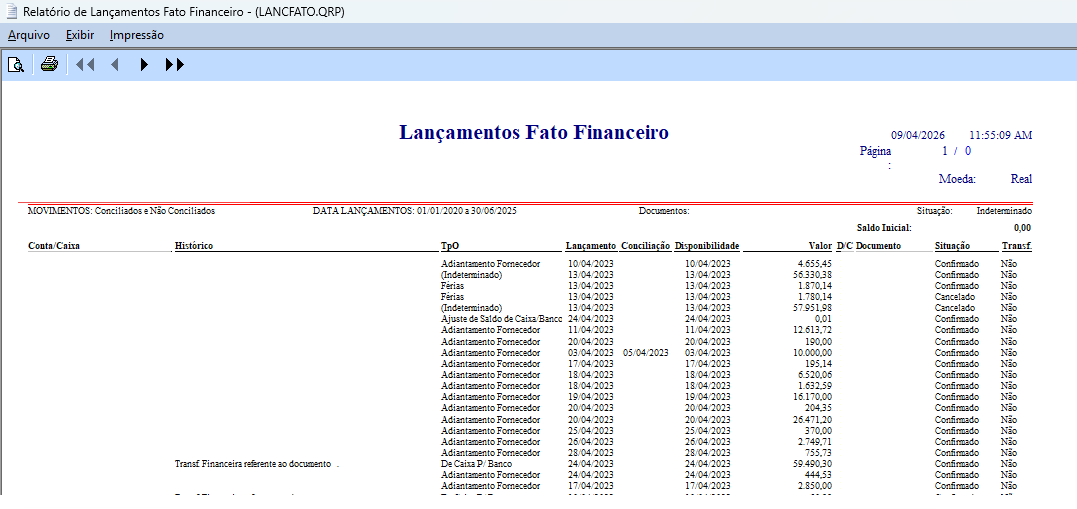Viewport: 1077px width, 509px height.
Task: Go to the previous report page
Action: tap(114, 65)
